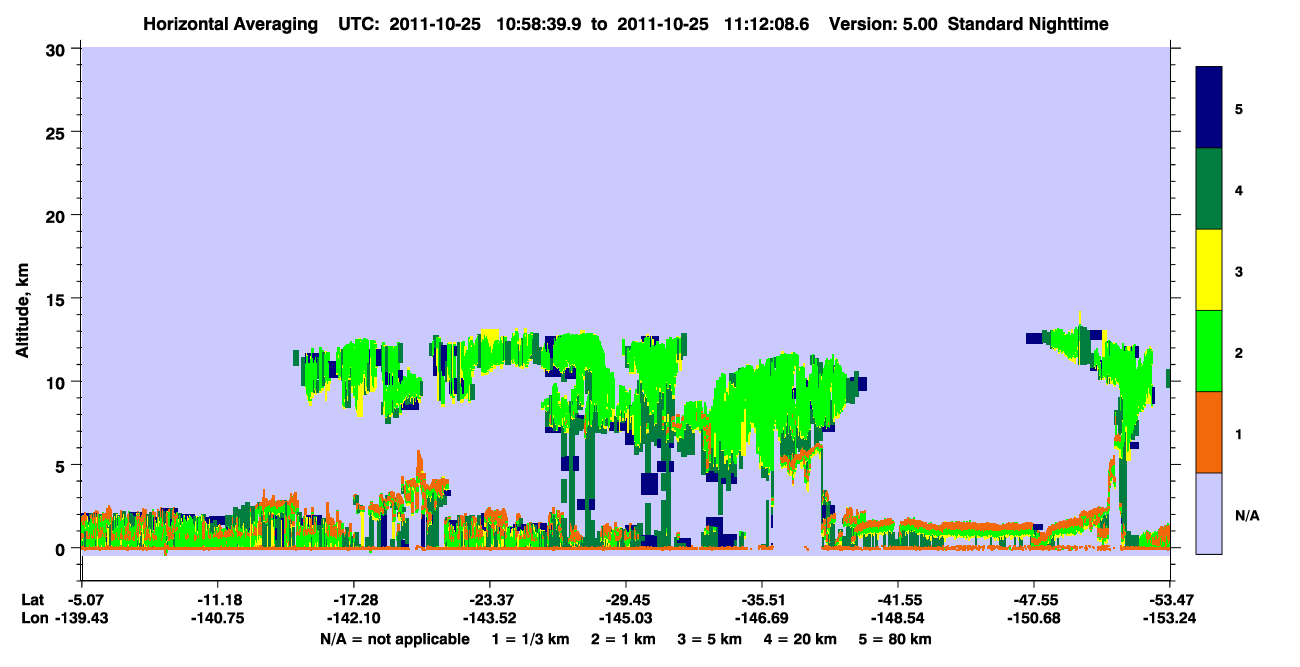The width and height of the screenshot is (1300, 667).
Task: Click the bright green level 2 color swatch
Action: pos(1209,351)
